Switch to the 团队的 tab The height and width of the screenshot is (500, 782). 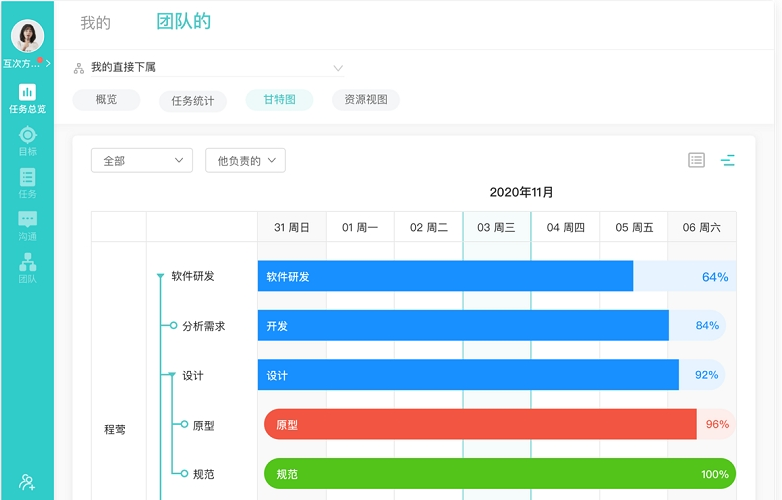click(x=184, y=22)
